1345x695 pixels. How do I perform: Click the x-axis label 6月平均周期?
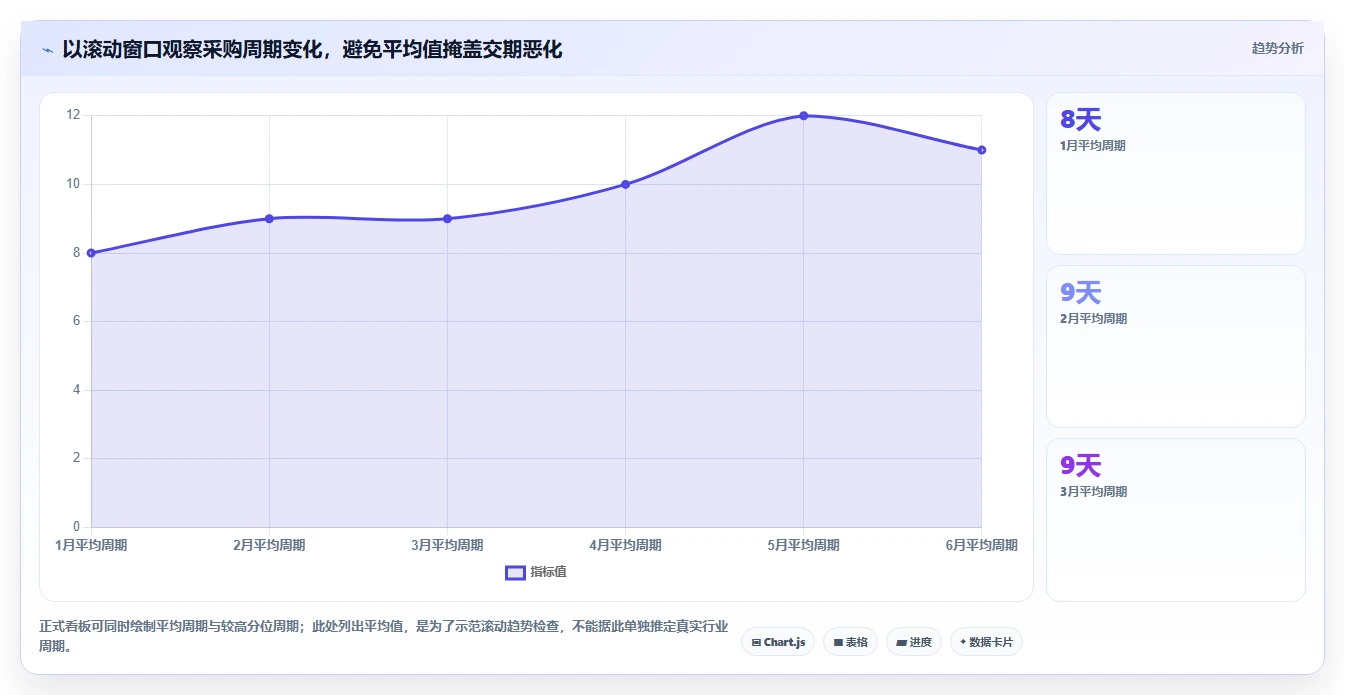[981, 545]
